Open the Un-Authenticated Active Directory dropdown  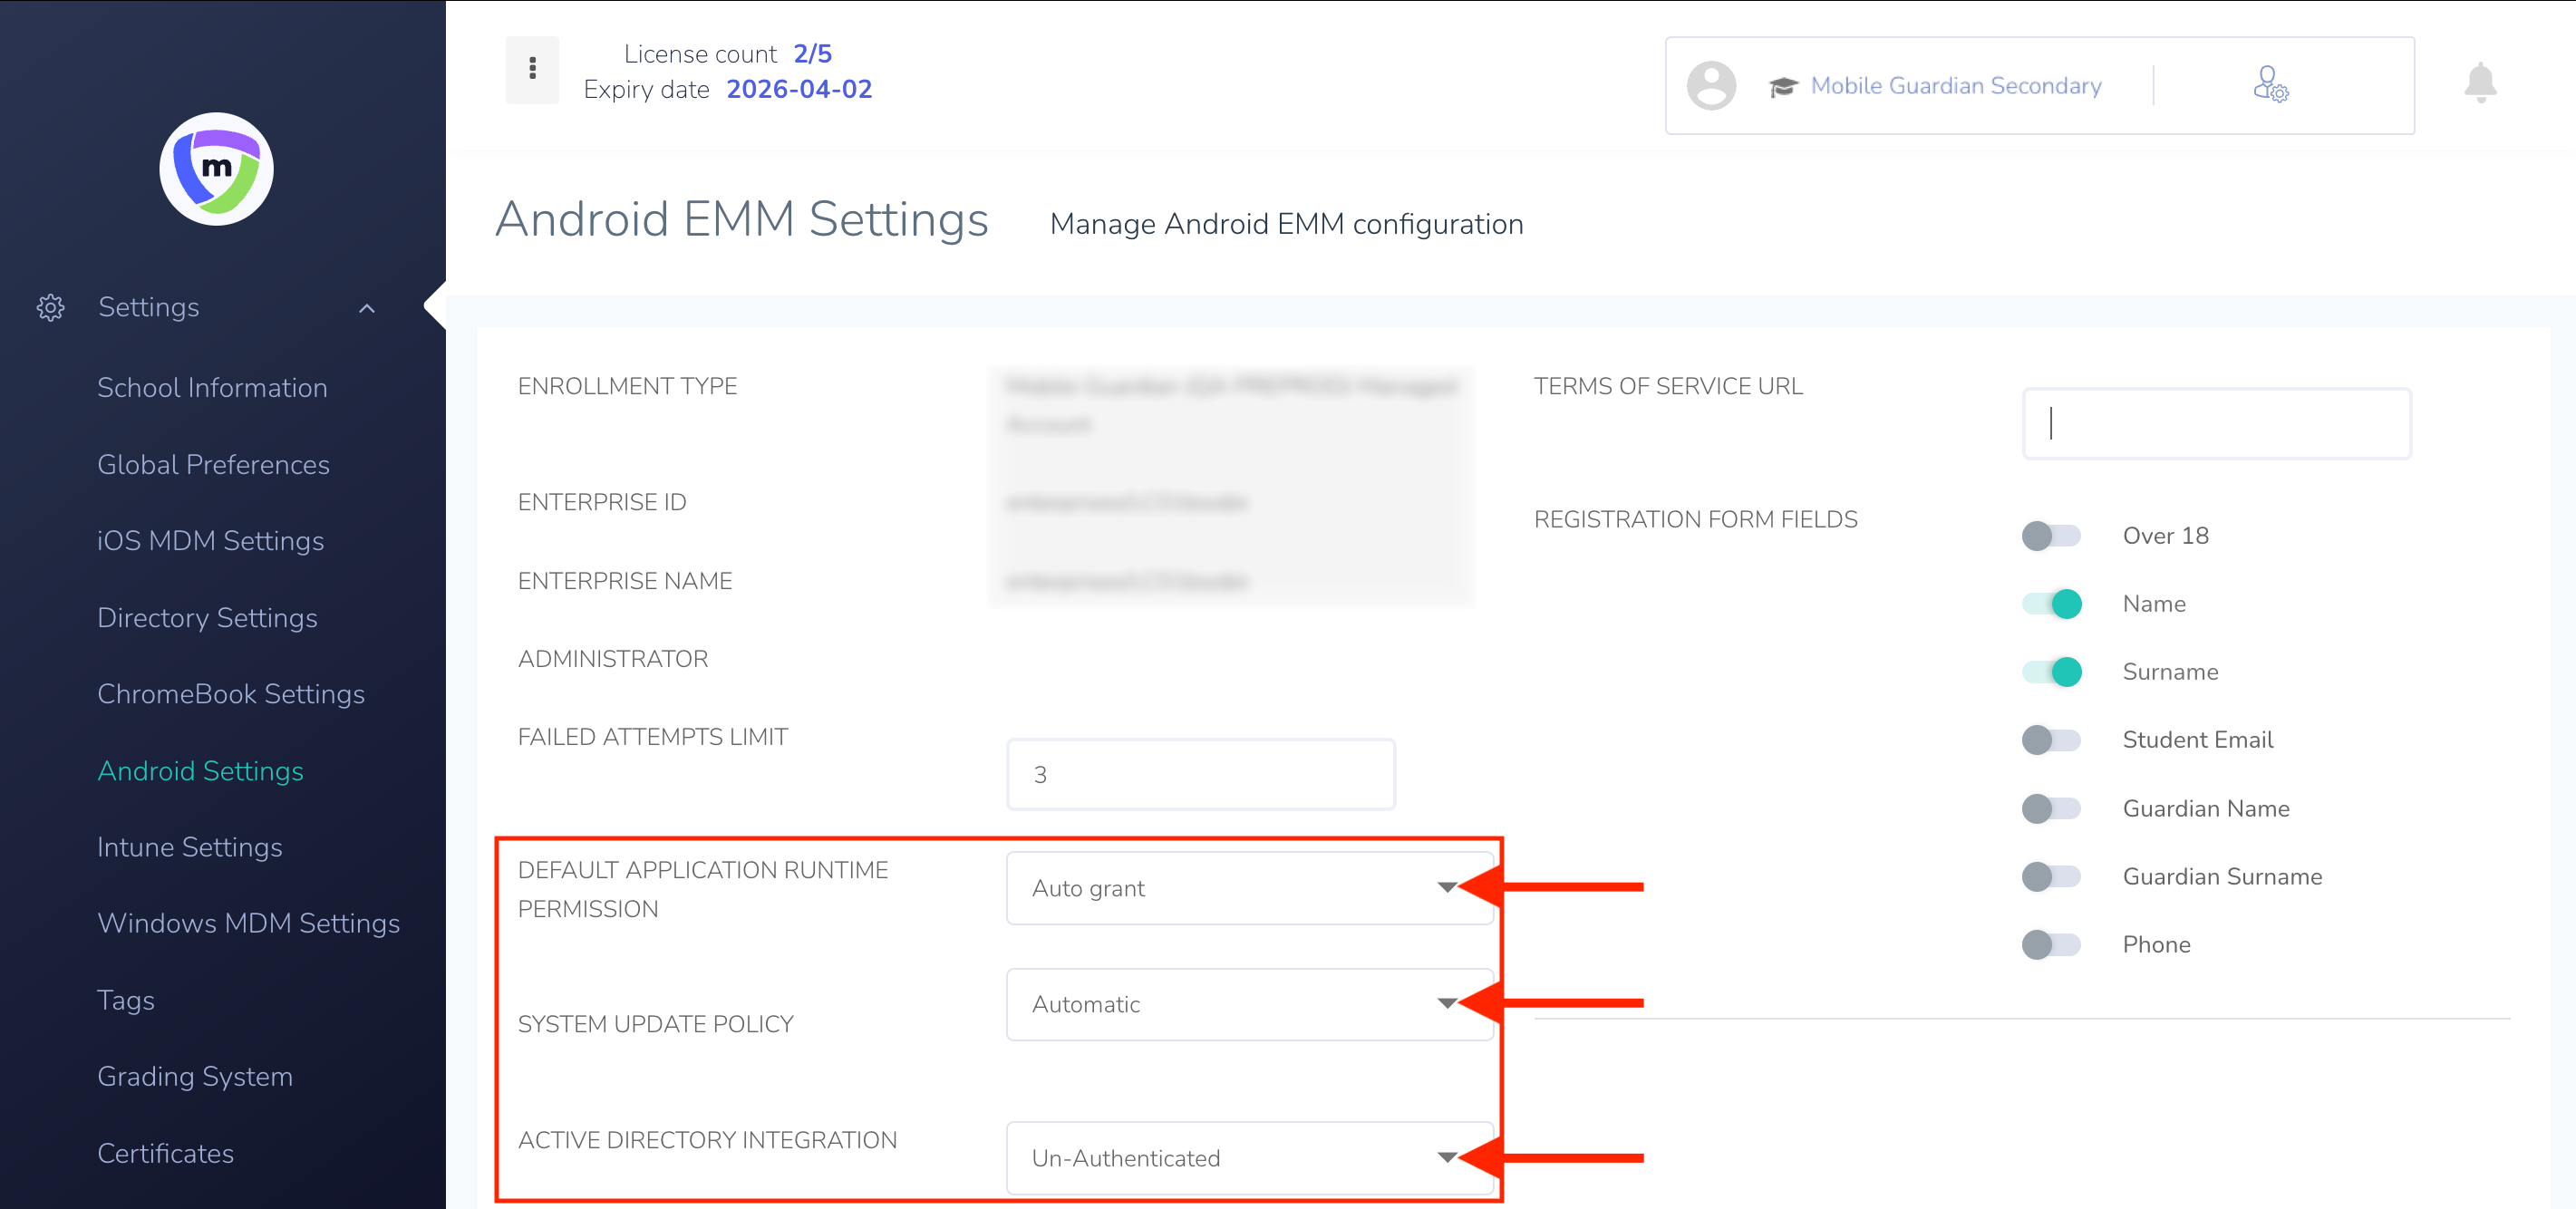point(1248,1158)
